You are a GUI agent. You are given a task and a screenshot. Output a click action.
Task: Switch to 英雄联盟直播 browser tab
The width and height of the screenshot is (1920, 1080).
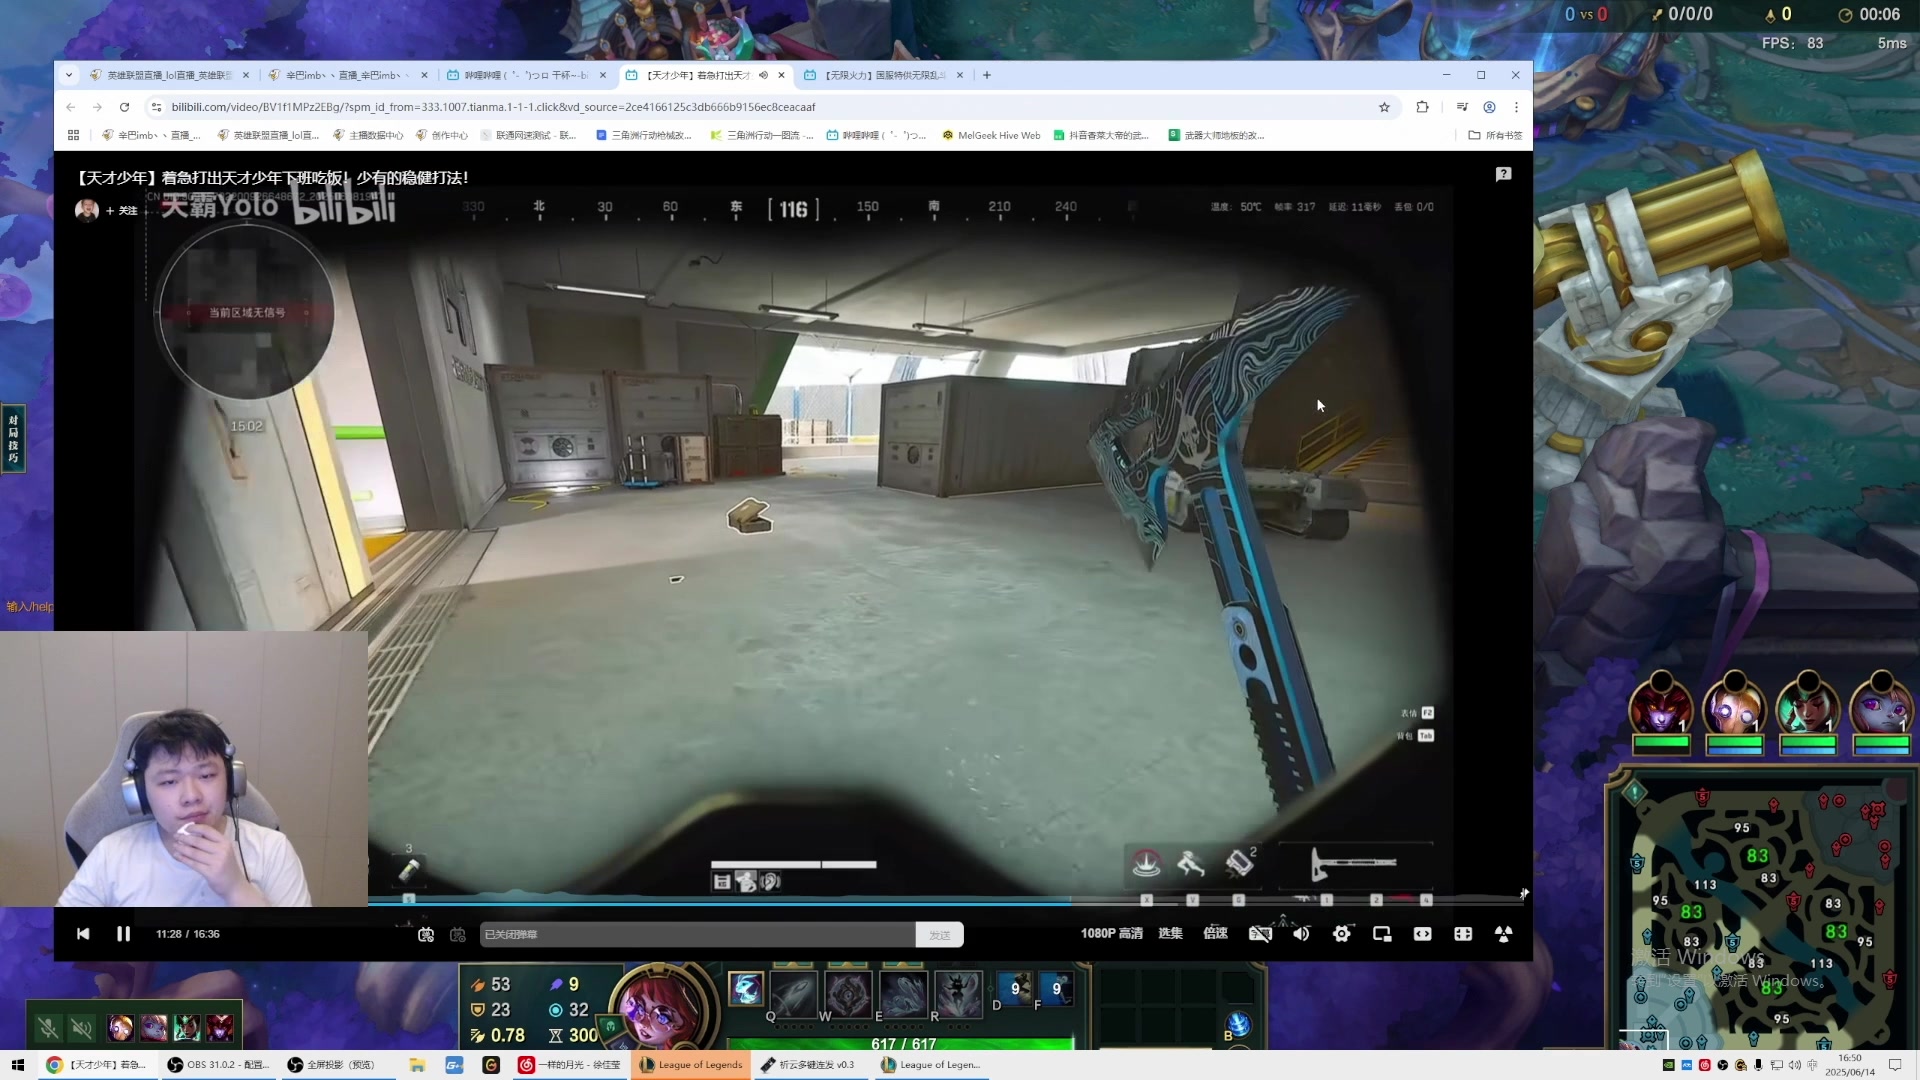pos(168,75)
